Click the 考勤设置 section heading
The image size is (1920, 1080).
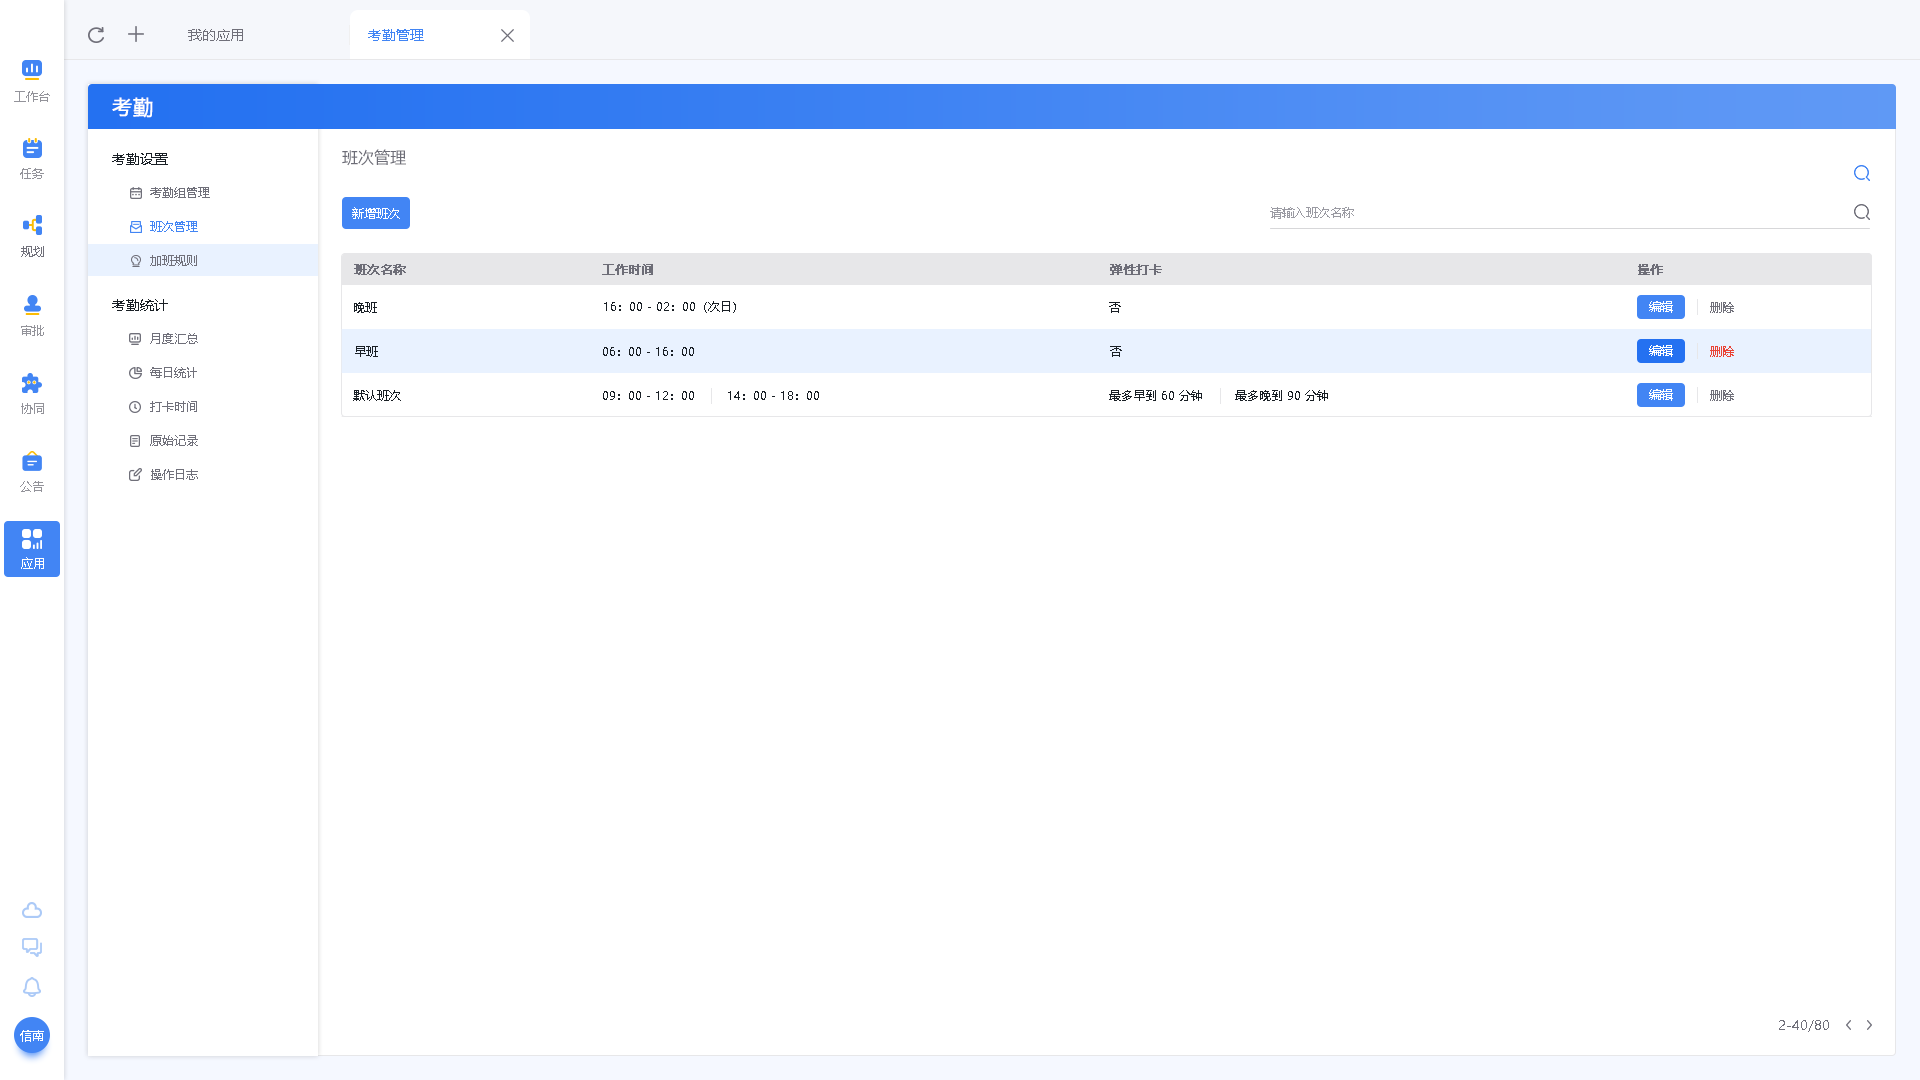tap(140, 159)
